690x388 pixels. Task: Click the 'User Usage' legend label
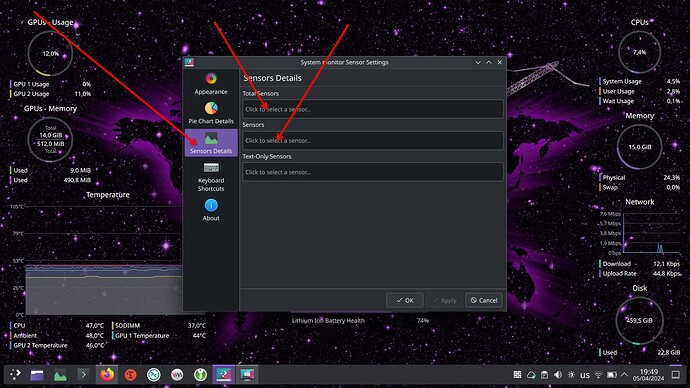618,92
